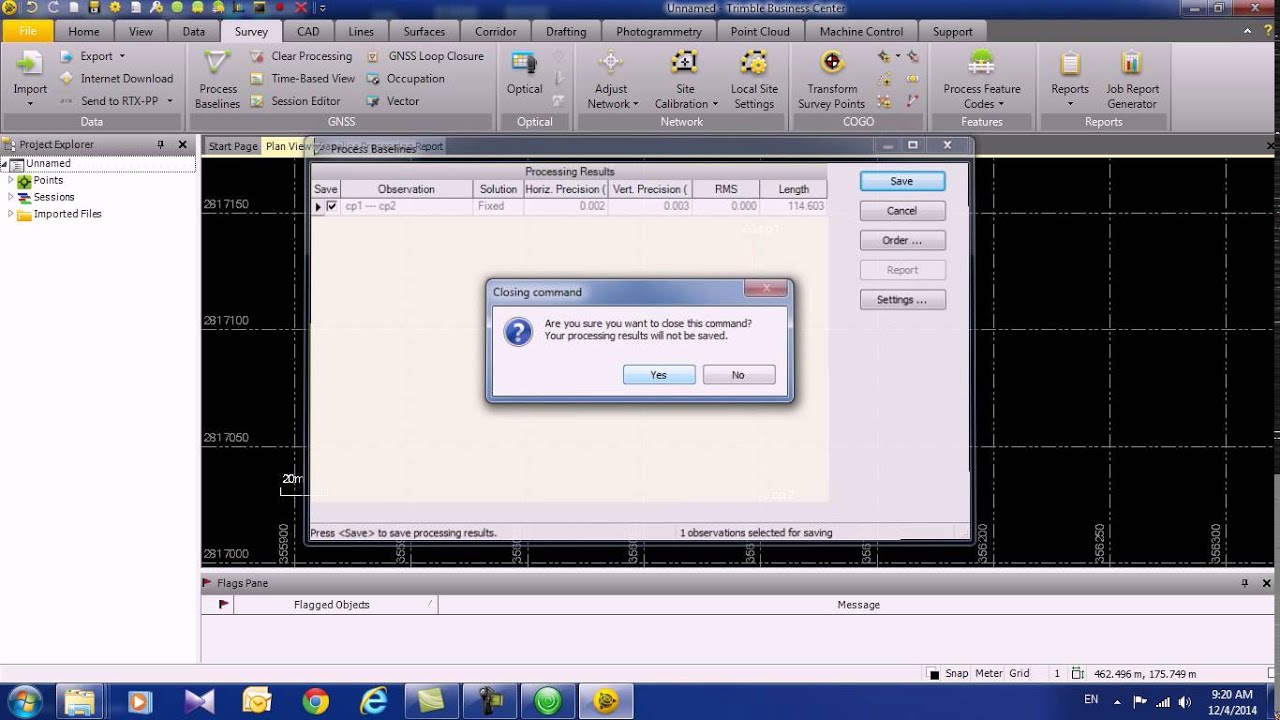Image resolution: width=1280 pixels, height=720 pixels.
Task: Click the Save disk icon in quick access toolbar
Action: coord(94,7)
